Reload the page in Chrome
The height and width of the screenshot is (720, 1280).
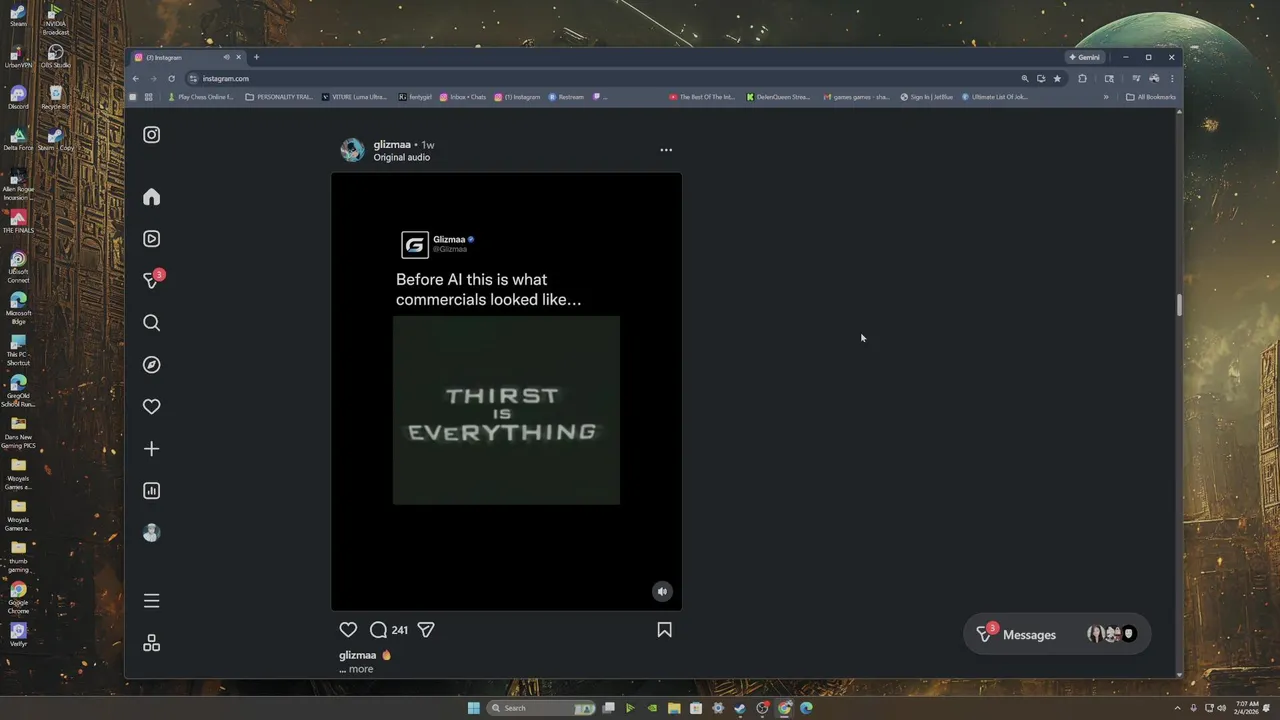171,78
